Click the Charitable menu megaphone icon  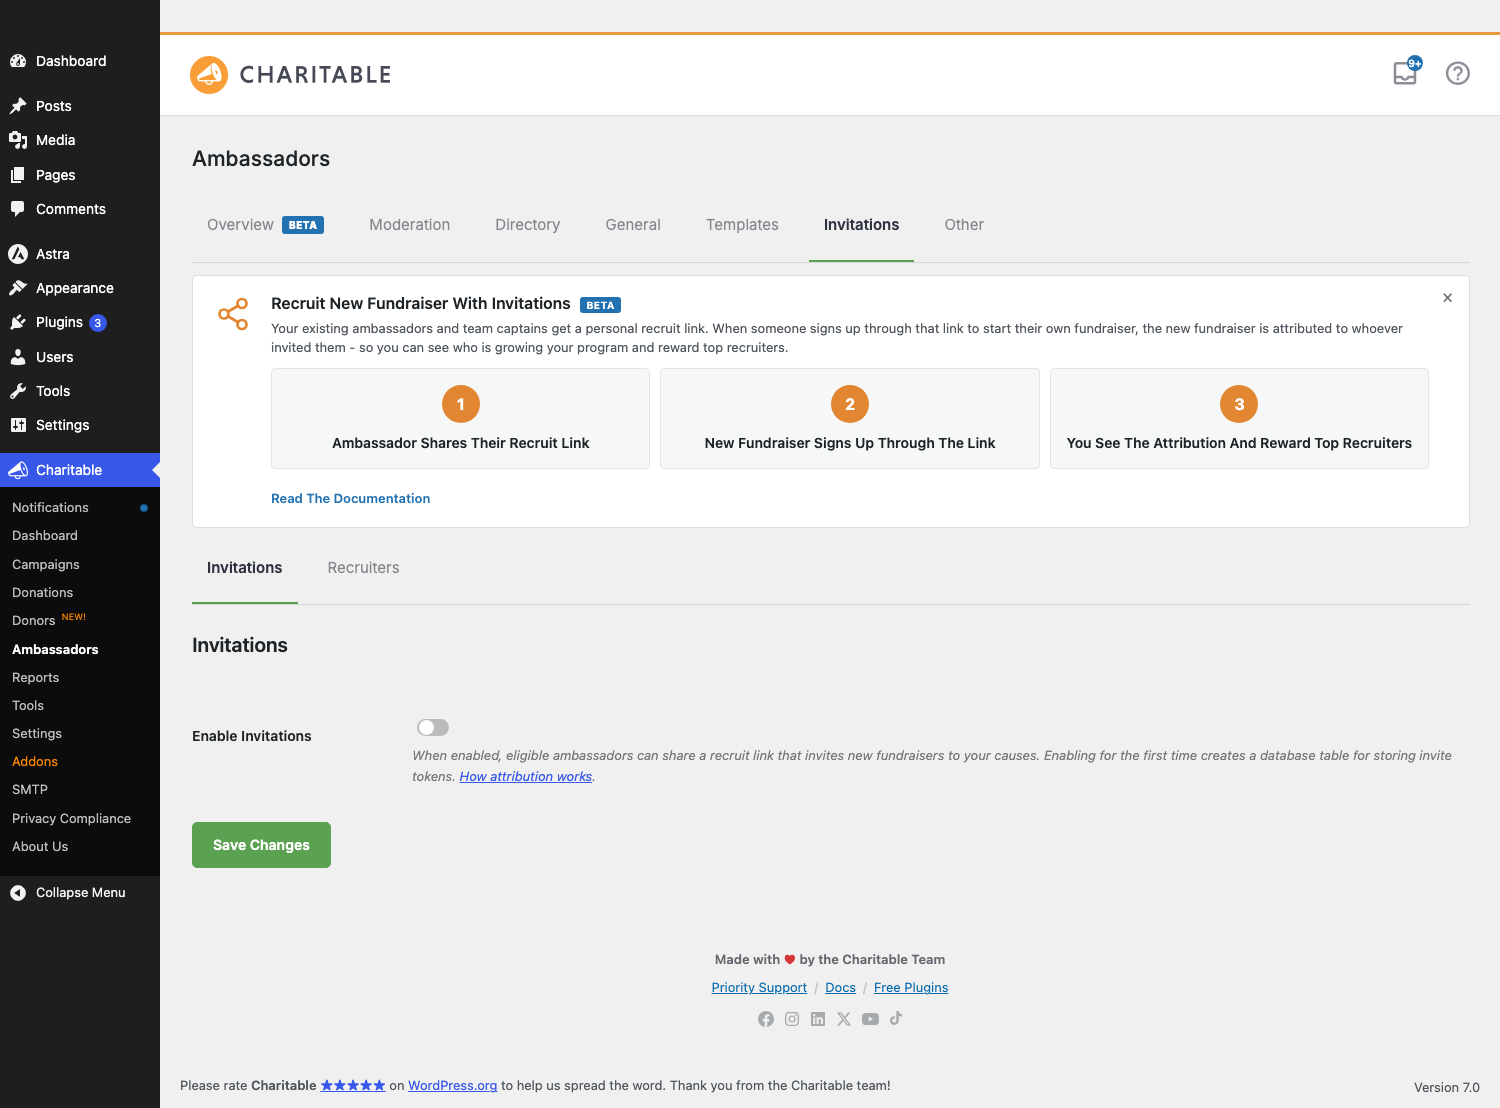tap(18, 470)
